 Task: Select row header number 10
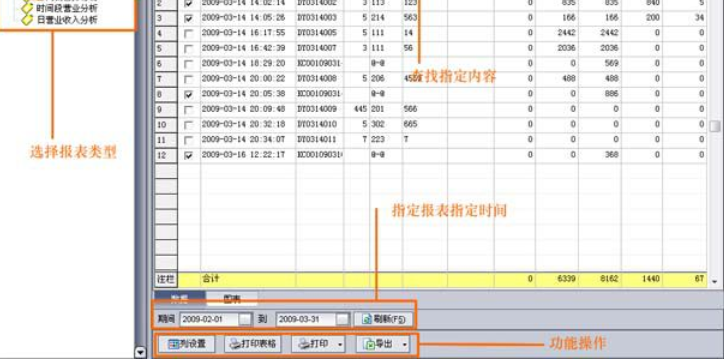166,125
